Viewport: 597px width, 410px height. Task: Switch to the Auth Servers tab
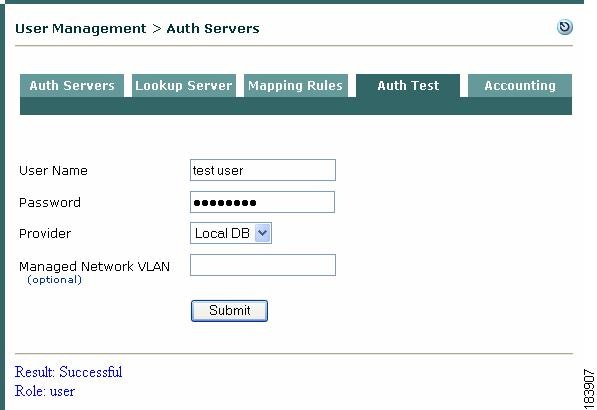pos(72,86)
